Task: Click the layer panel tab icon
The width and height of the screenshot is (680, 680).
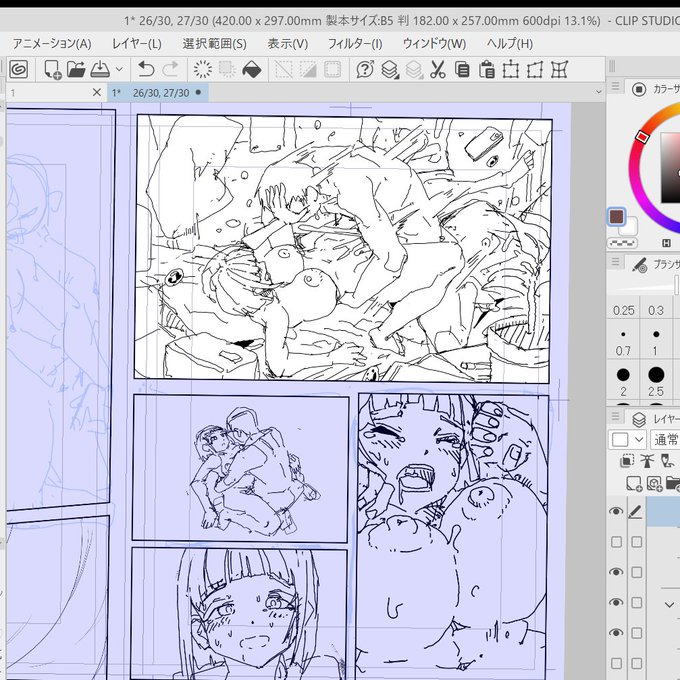Action: tap(639, 419)
